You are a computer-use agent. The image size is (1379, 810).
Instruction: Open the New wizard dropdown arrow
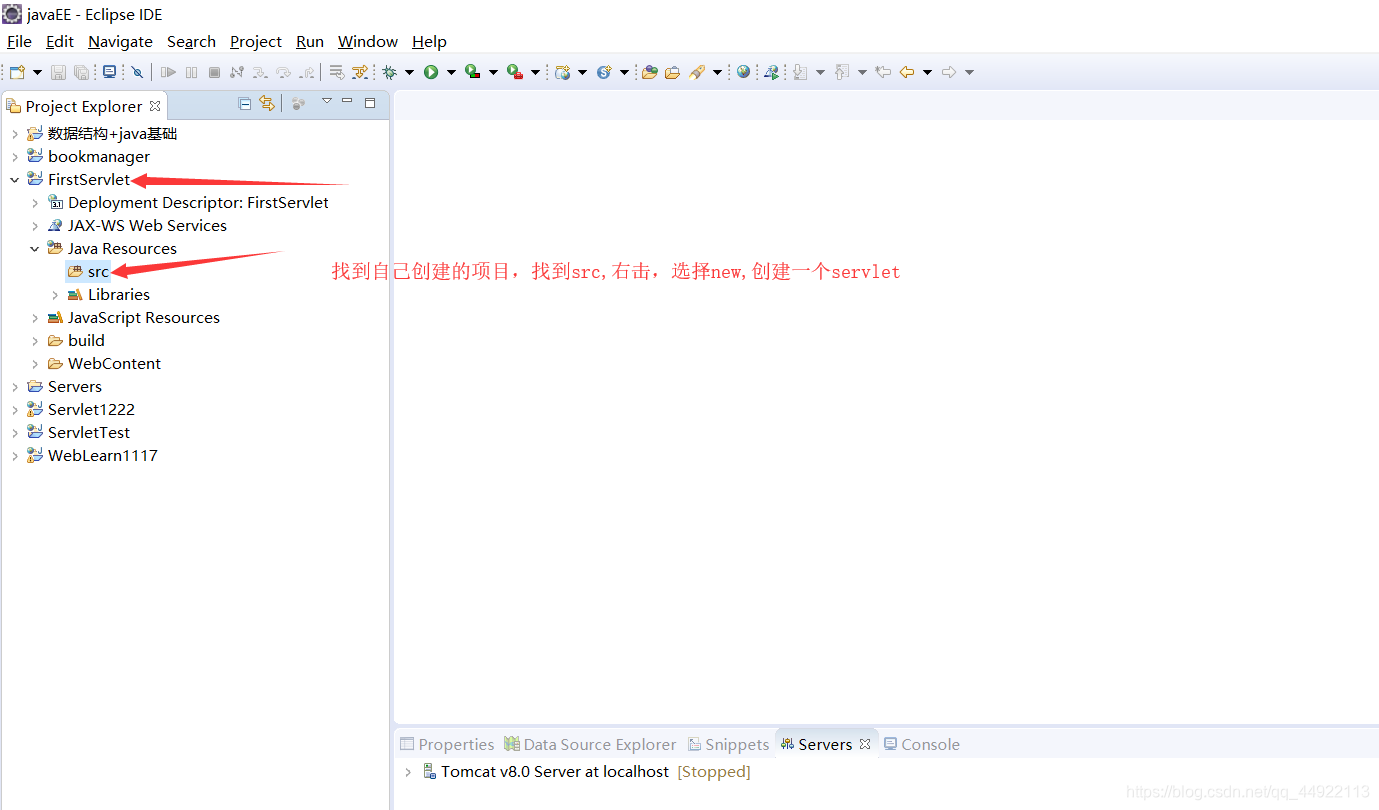(x=37, y=72)
